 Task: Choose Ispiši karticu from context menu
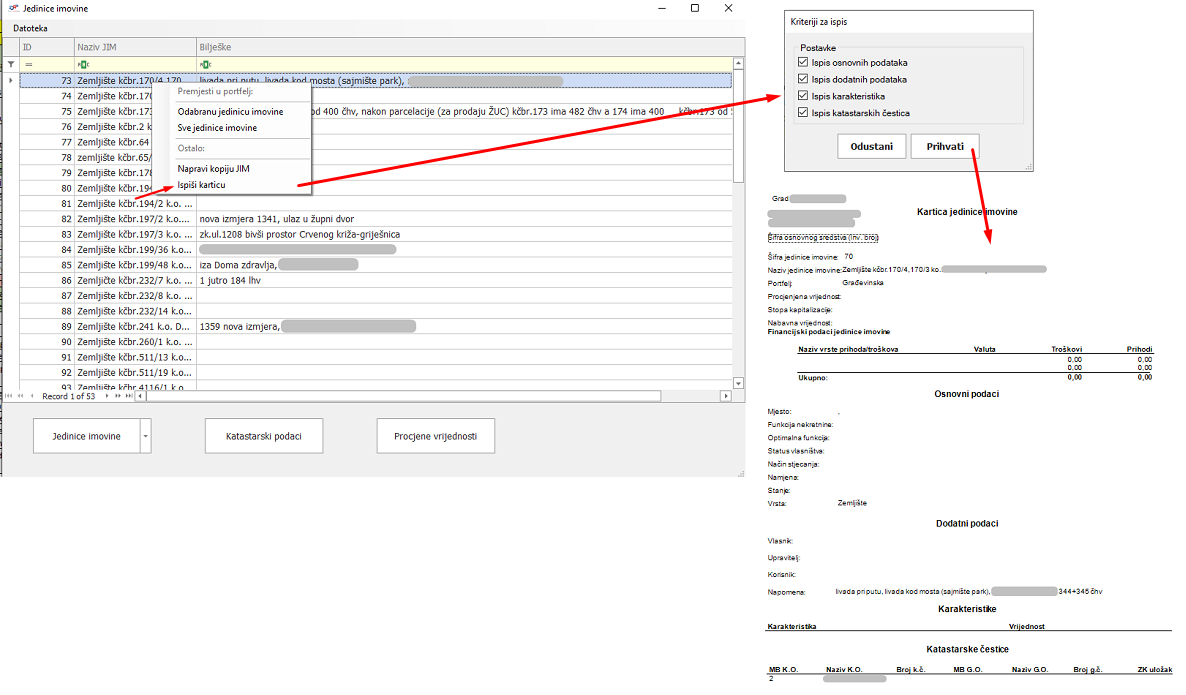pyautogui.click(x=201, y=185)
